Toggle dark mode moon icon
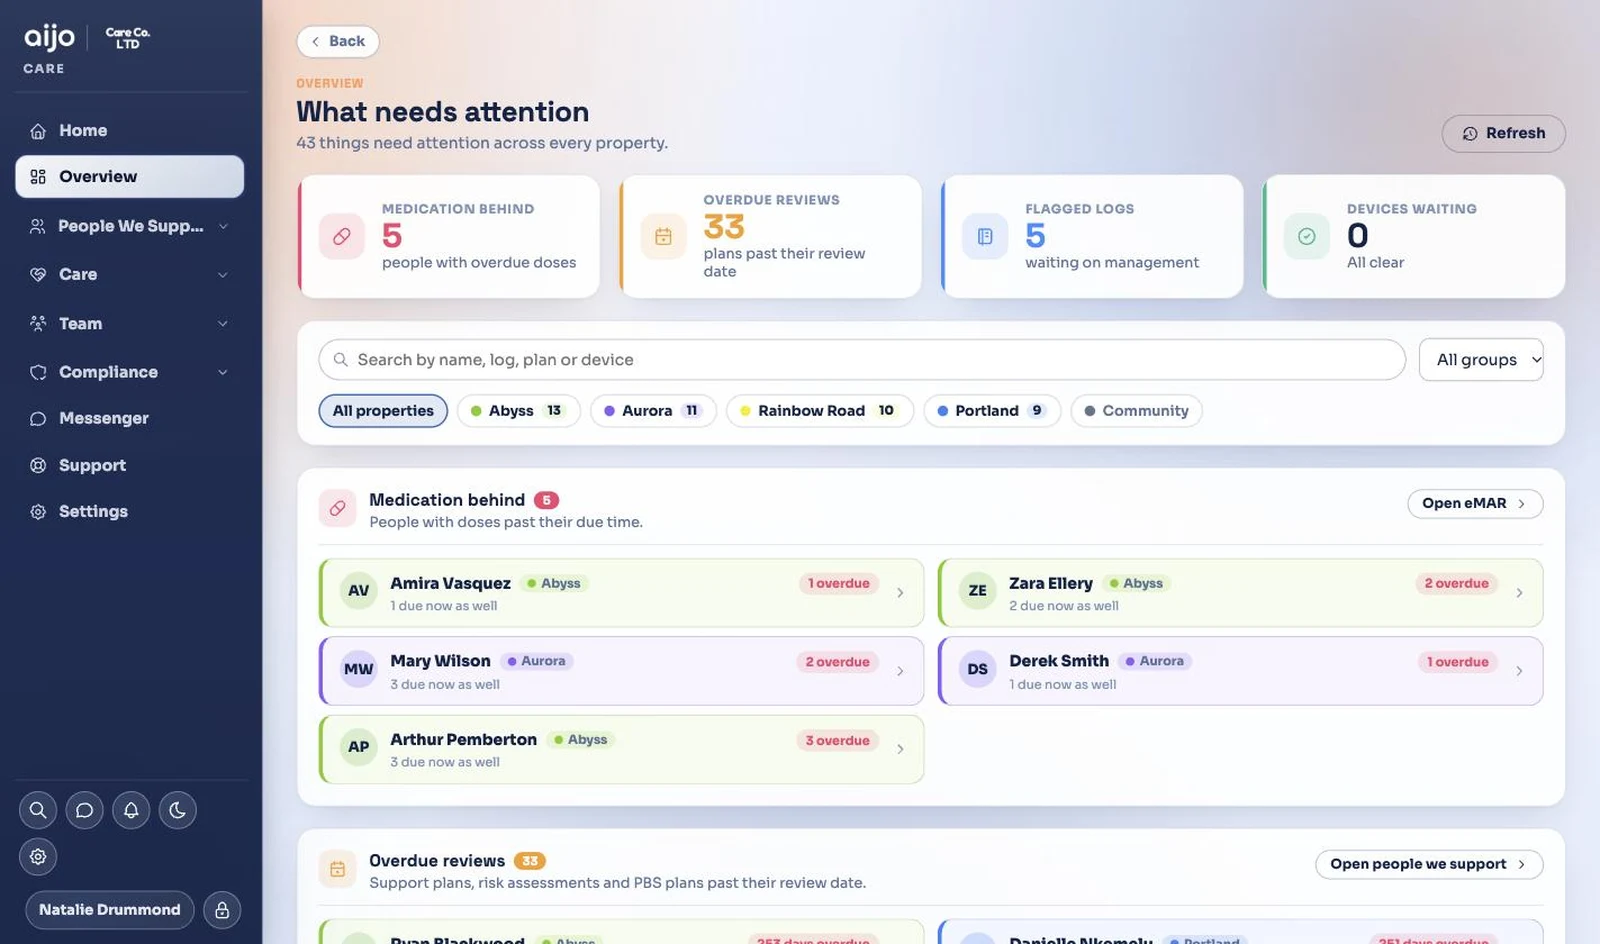This screenshot has width=1600, height=944. pyautogui.click(x=177, y=810)
